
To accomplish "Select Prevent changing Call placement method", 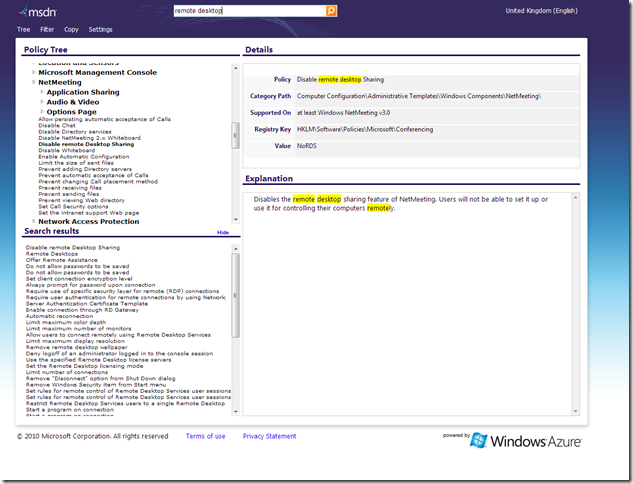I will pyautogui.click(x=98, y=182).
